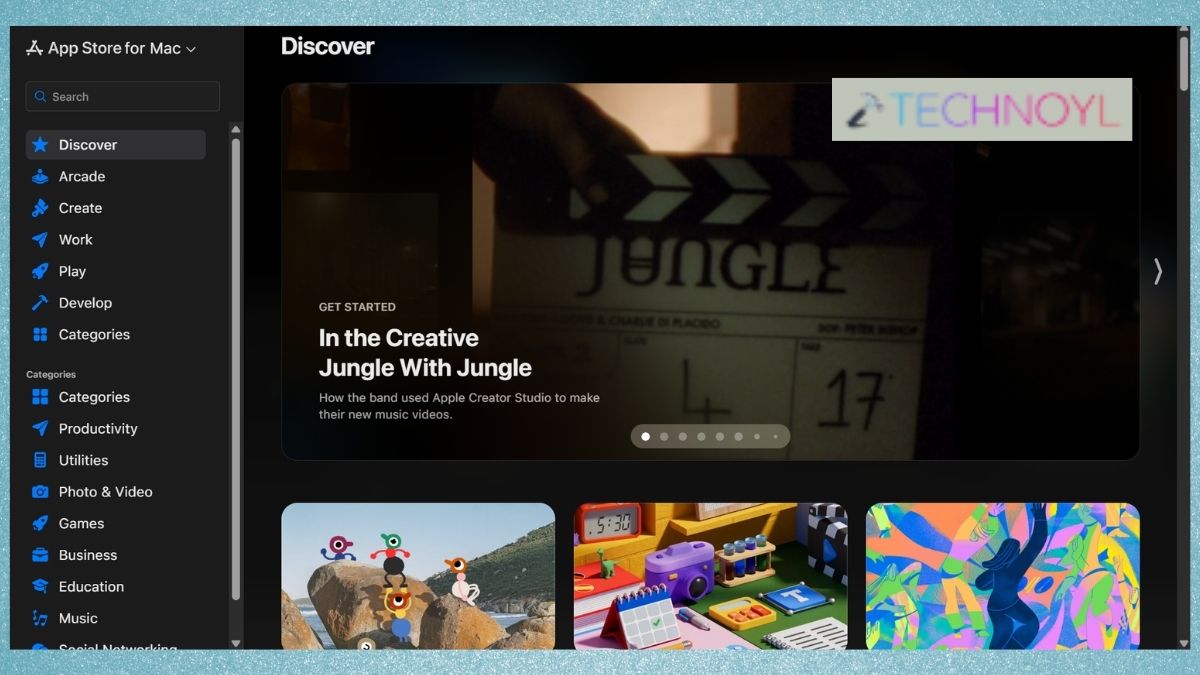Viewport: 1200px width, 675px height.
Task: Open the Discover section star icon
Action: click(x=40, y=145)
